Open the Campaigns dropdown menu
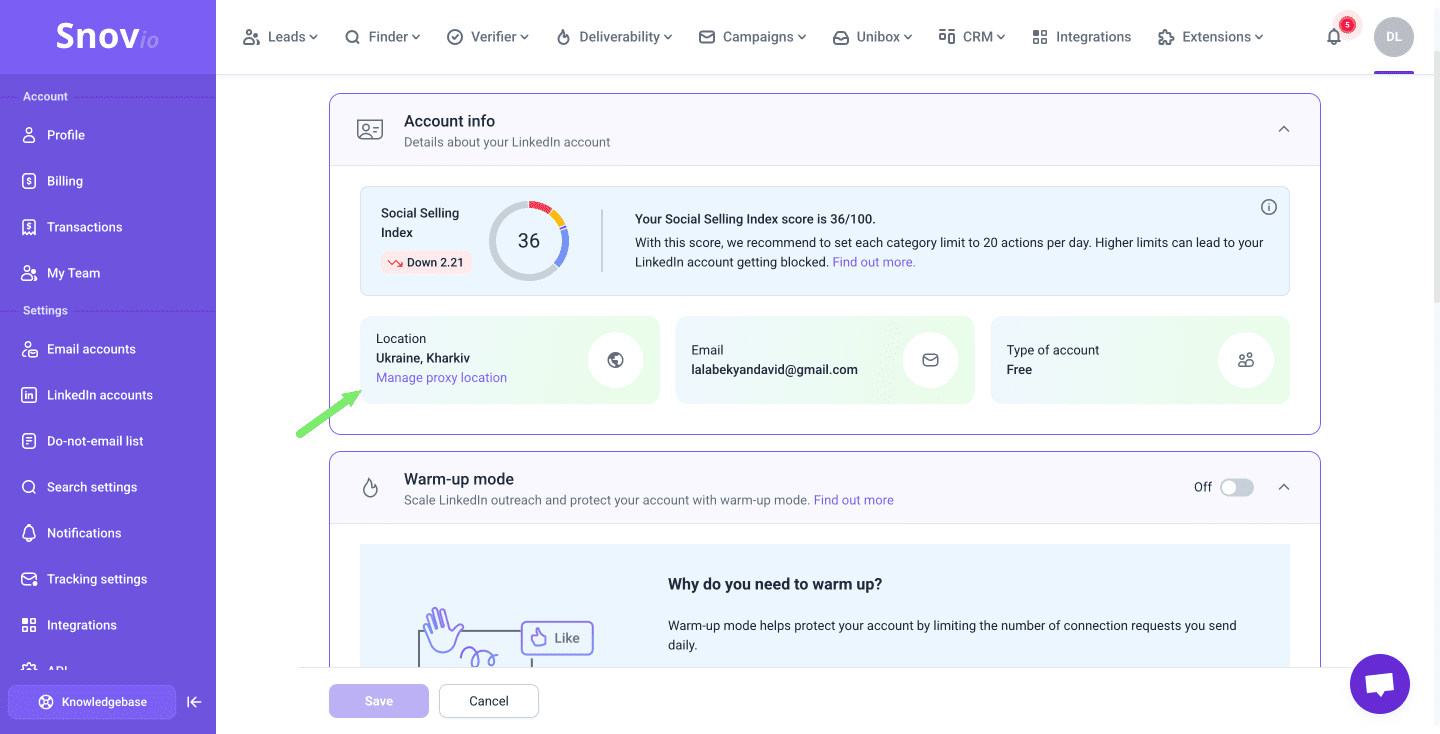This screenshot has width=1440, height=734. (x=752, y=37)
